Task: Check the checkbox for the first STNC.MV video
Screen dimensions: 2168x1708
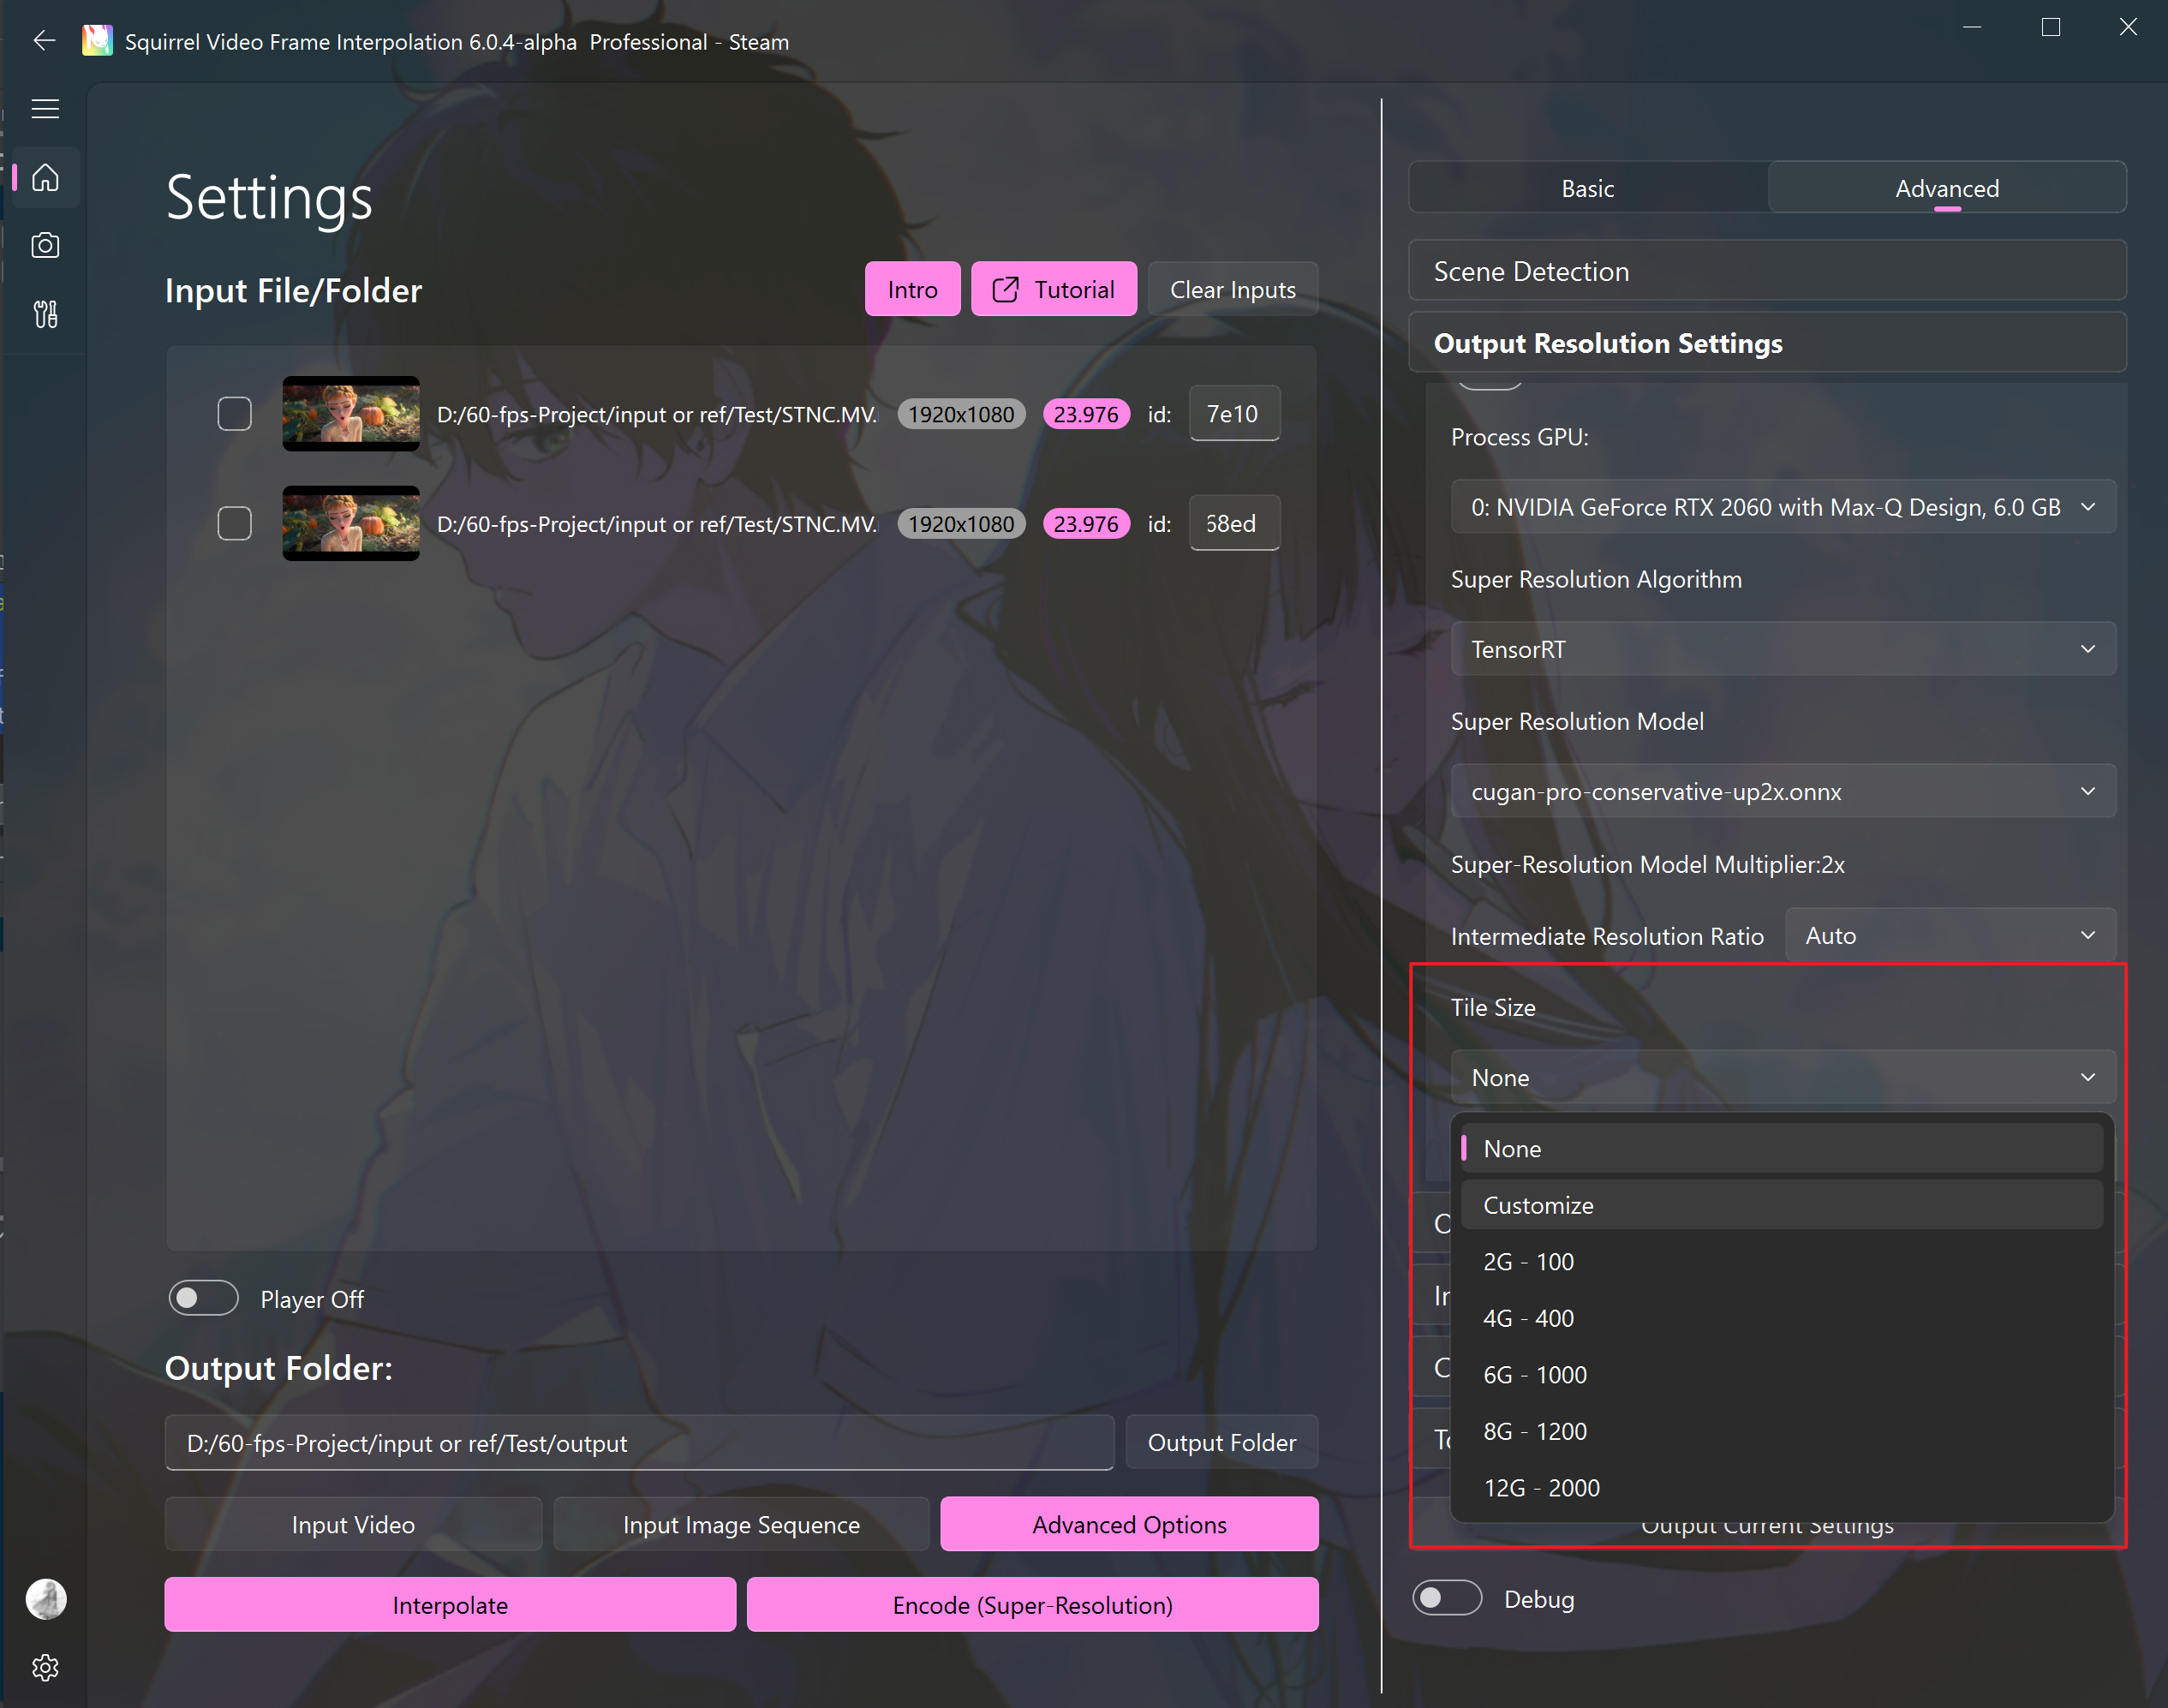Action: click(235, 413)
